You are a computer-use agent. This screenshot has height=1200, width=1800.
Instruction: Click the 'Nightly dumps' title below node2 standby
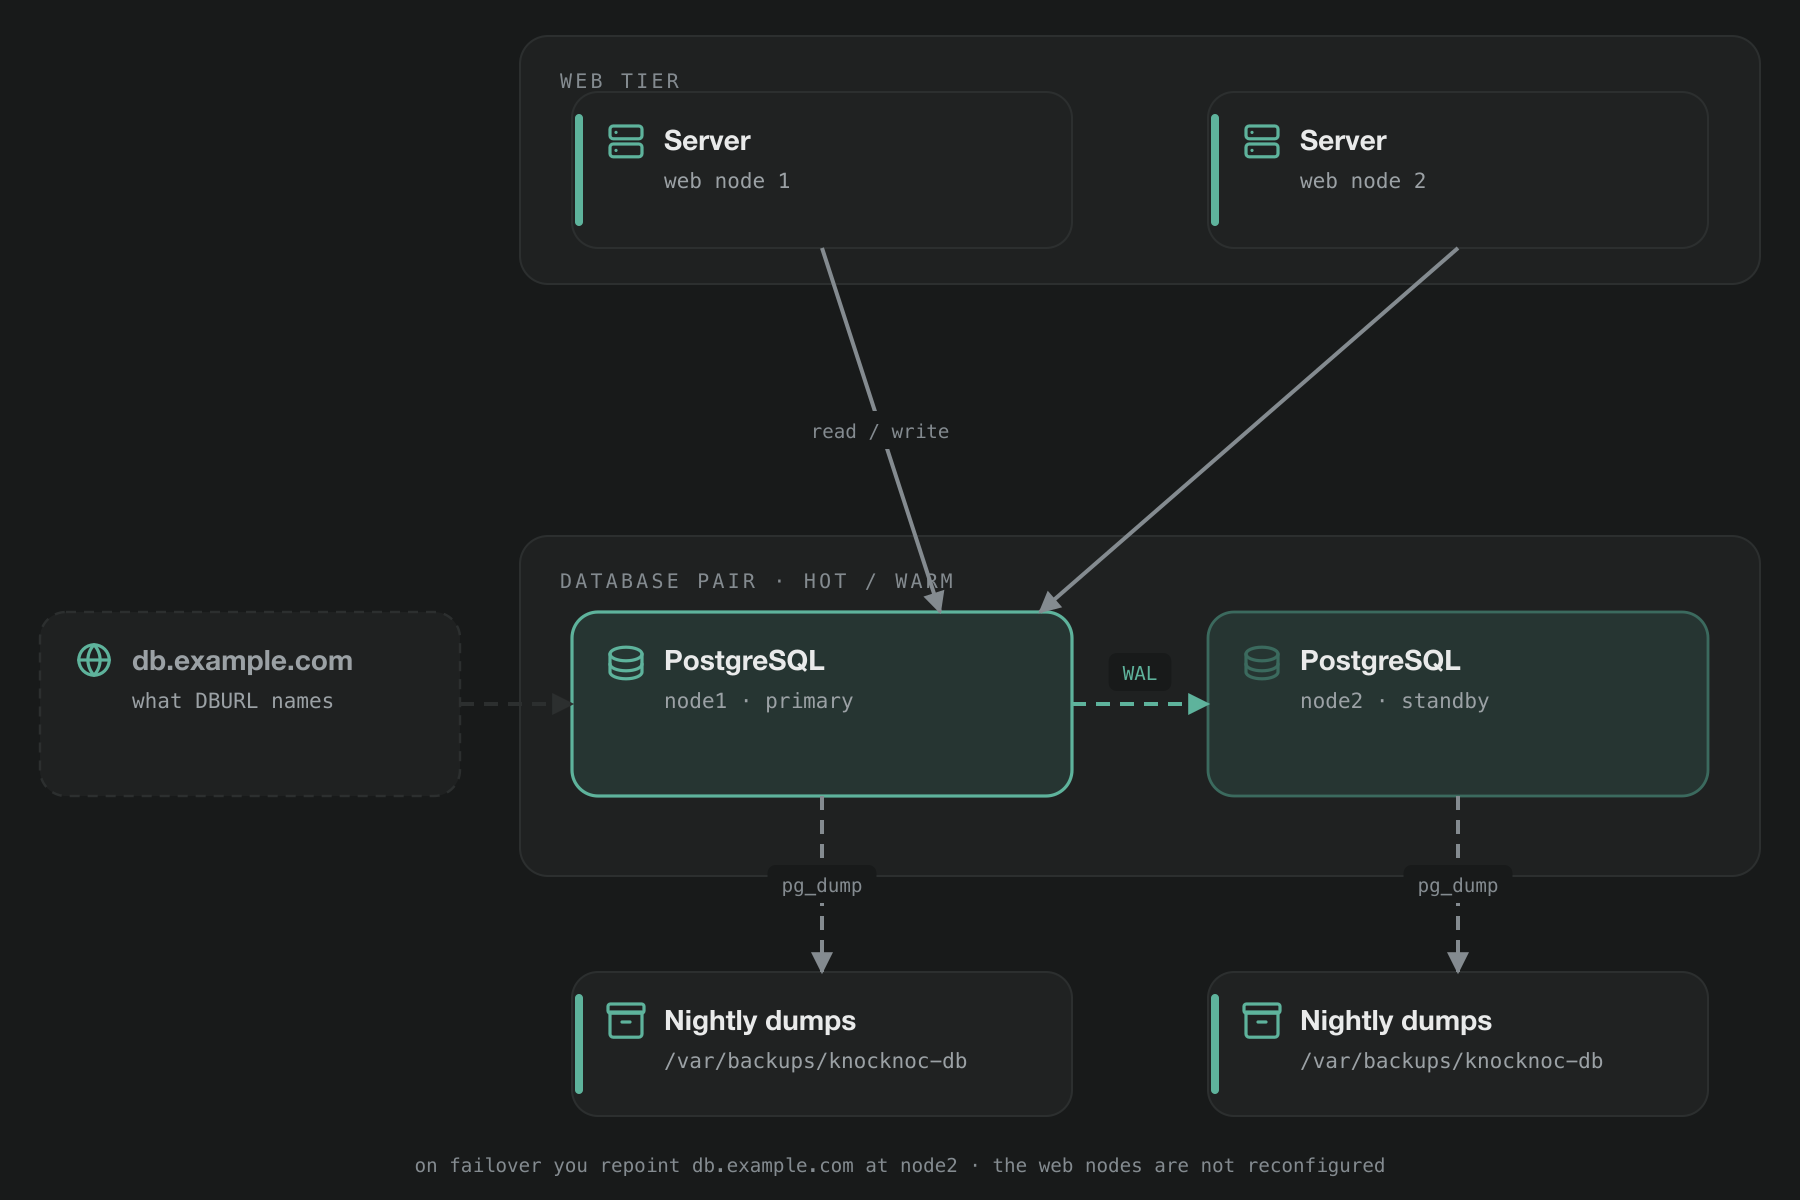pos(1396,1020)
